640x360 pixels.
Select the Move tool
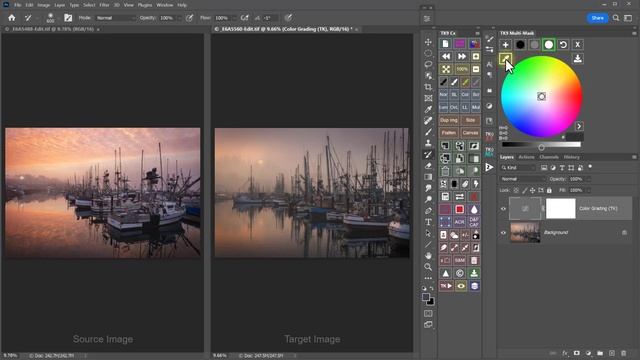pyautogui.click(x=428, y=42)
